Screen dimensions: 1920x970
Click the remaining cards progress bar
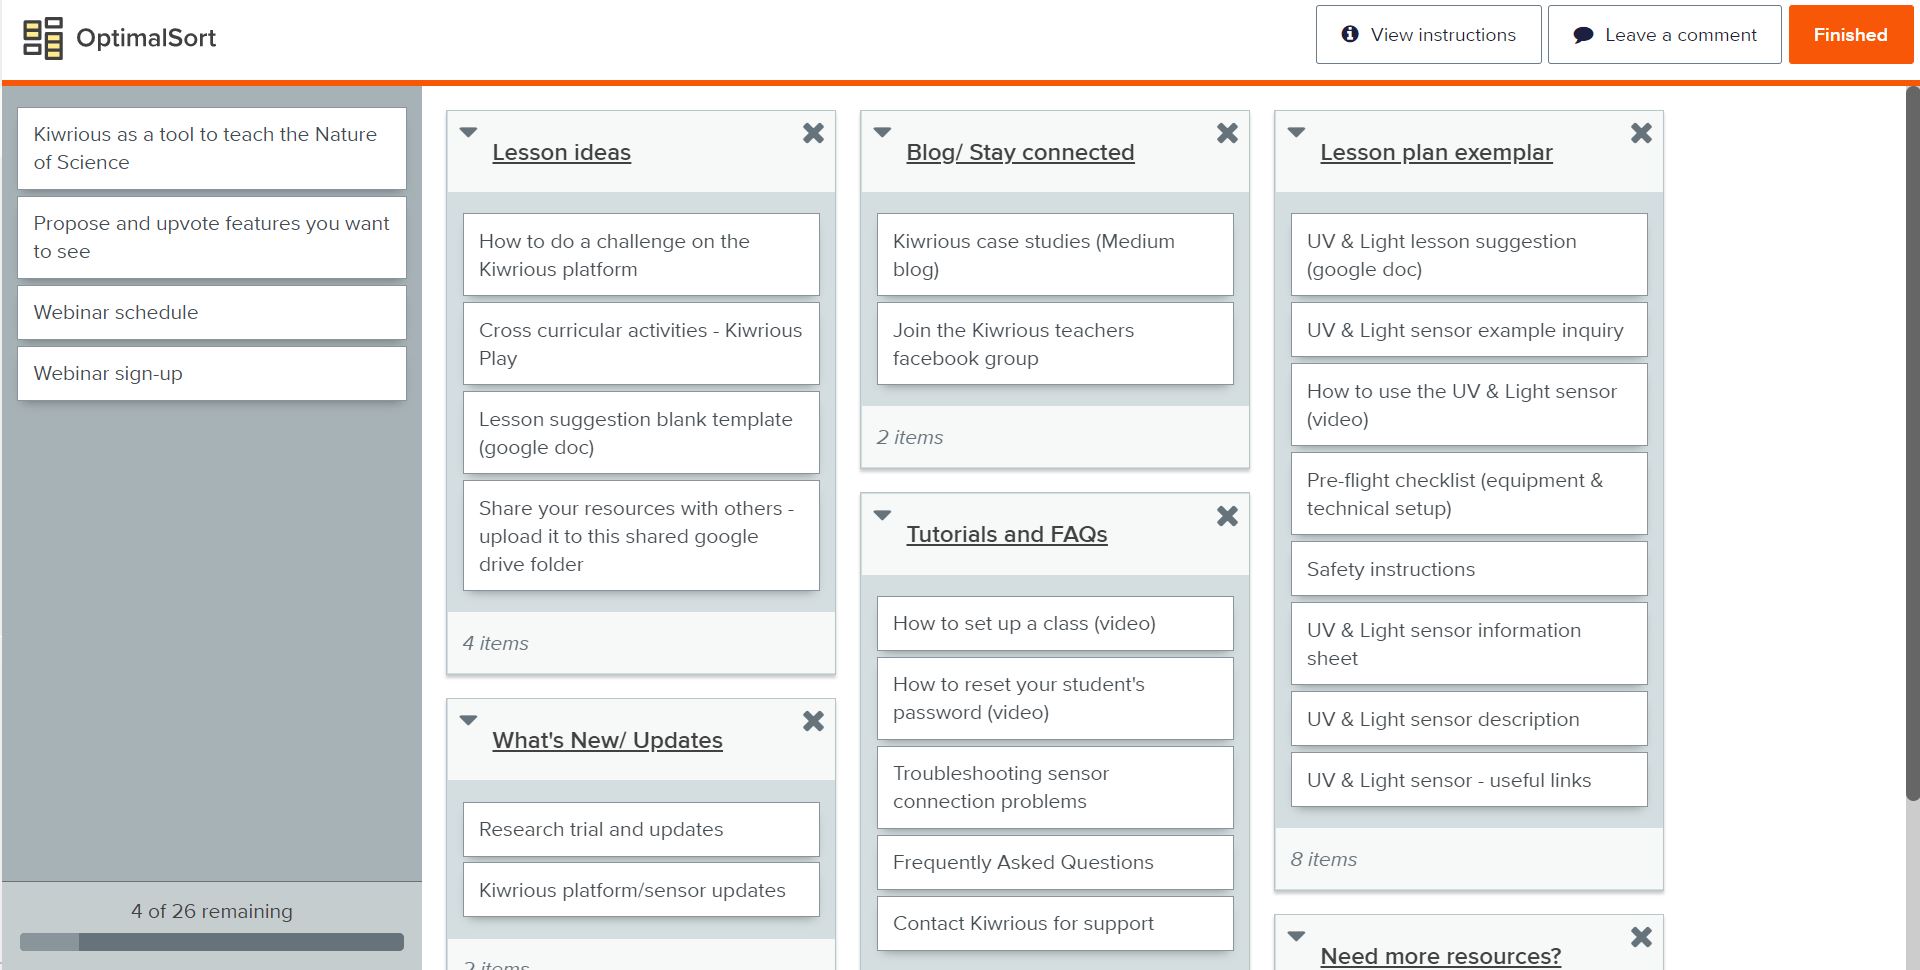pyautogui.click(x=212, y=942)
